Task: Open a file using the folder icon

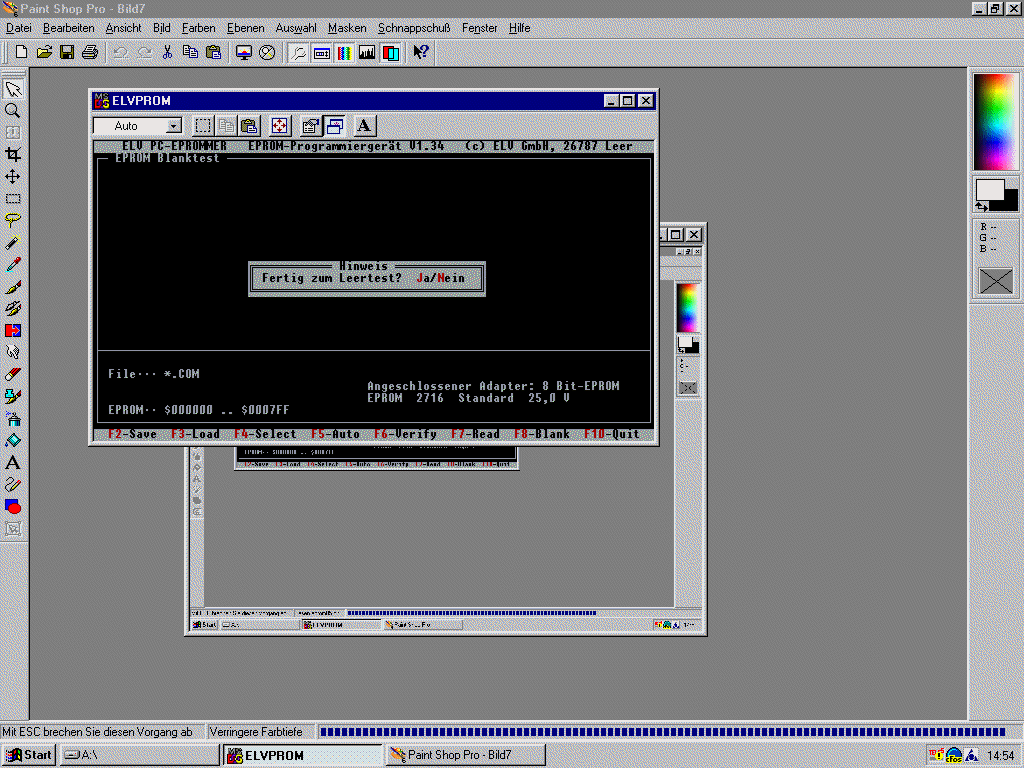Action: click(x=44, y=52)
